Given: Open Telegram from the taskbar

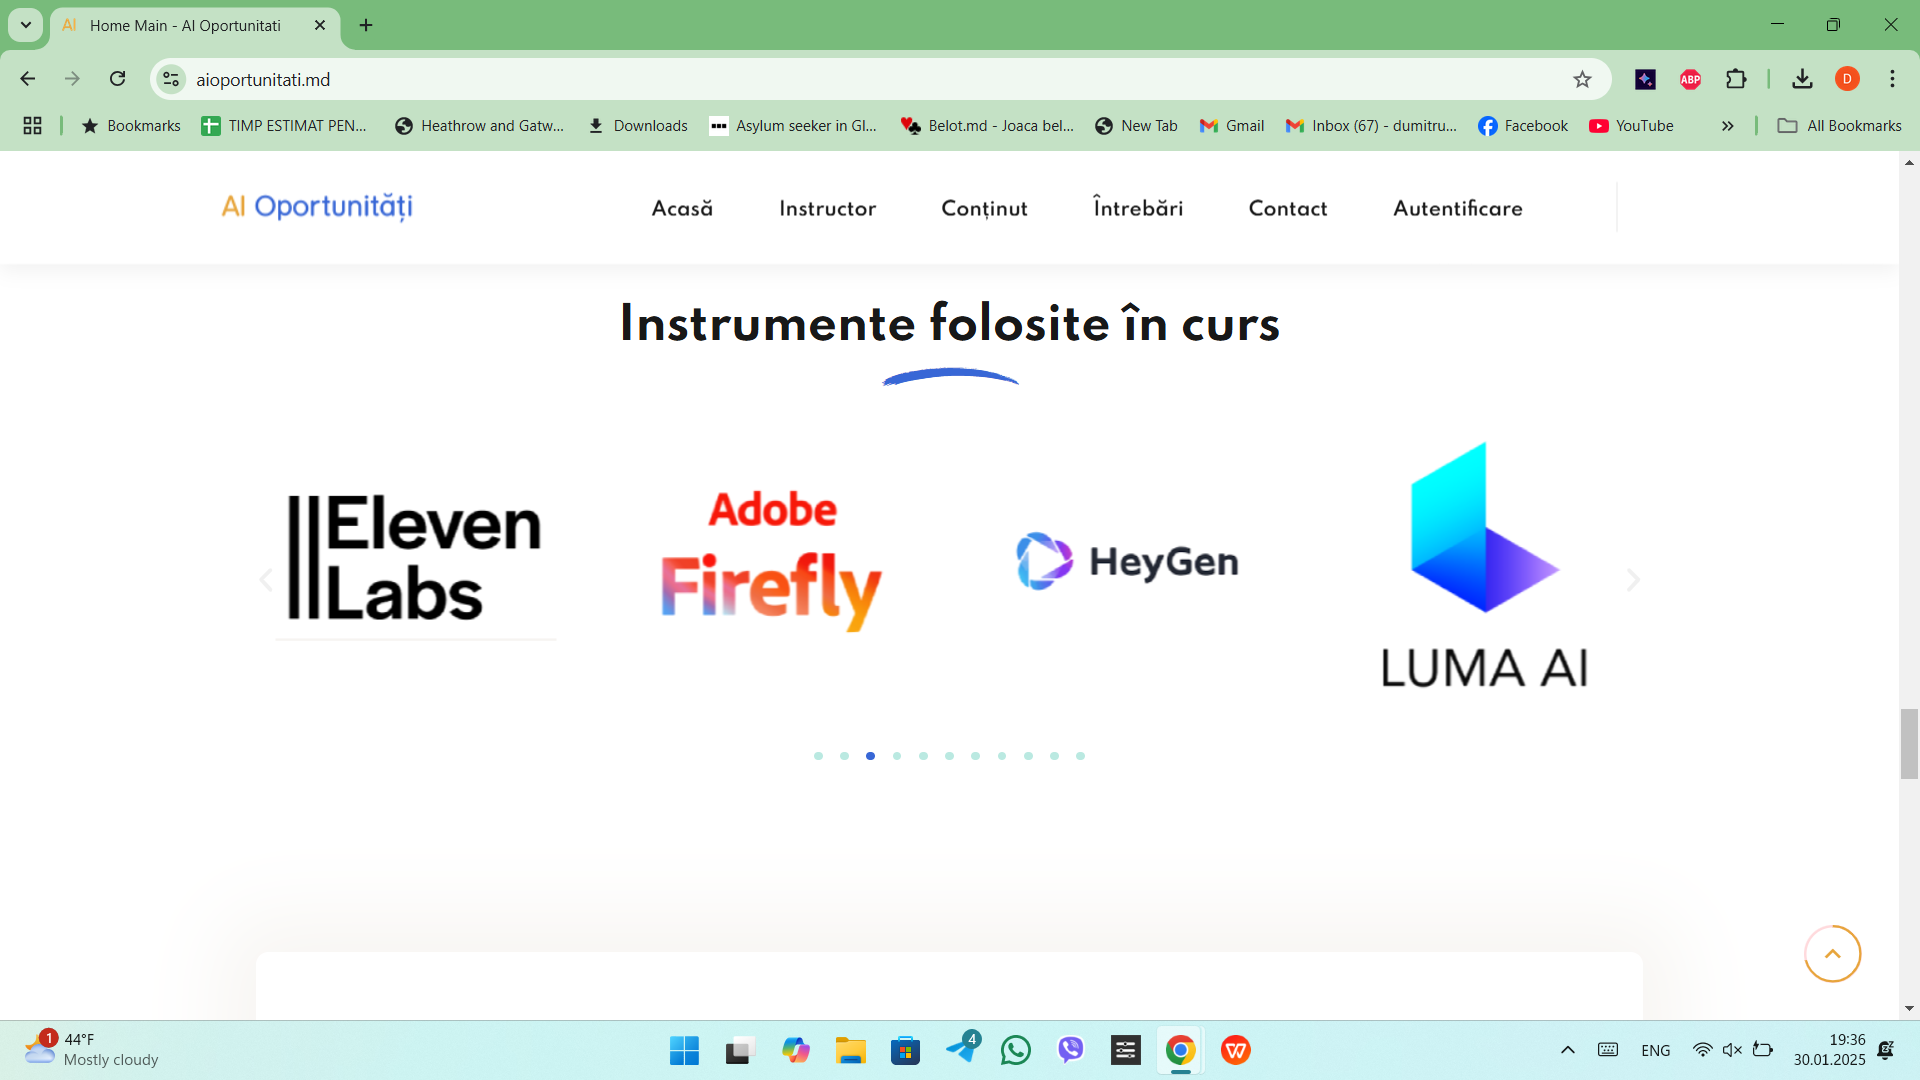Looking at the screenshot, I should click(962, 1049).
